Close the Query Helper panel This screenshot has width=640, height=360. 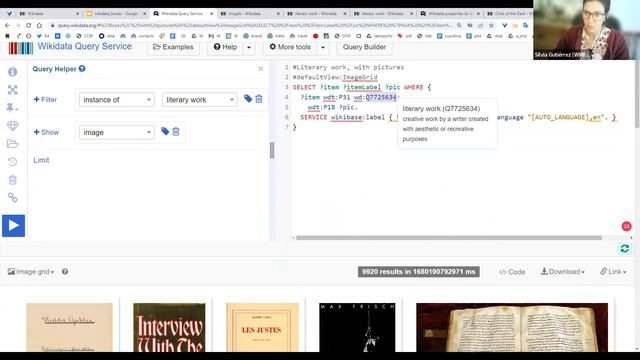point(261,69)
